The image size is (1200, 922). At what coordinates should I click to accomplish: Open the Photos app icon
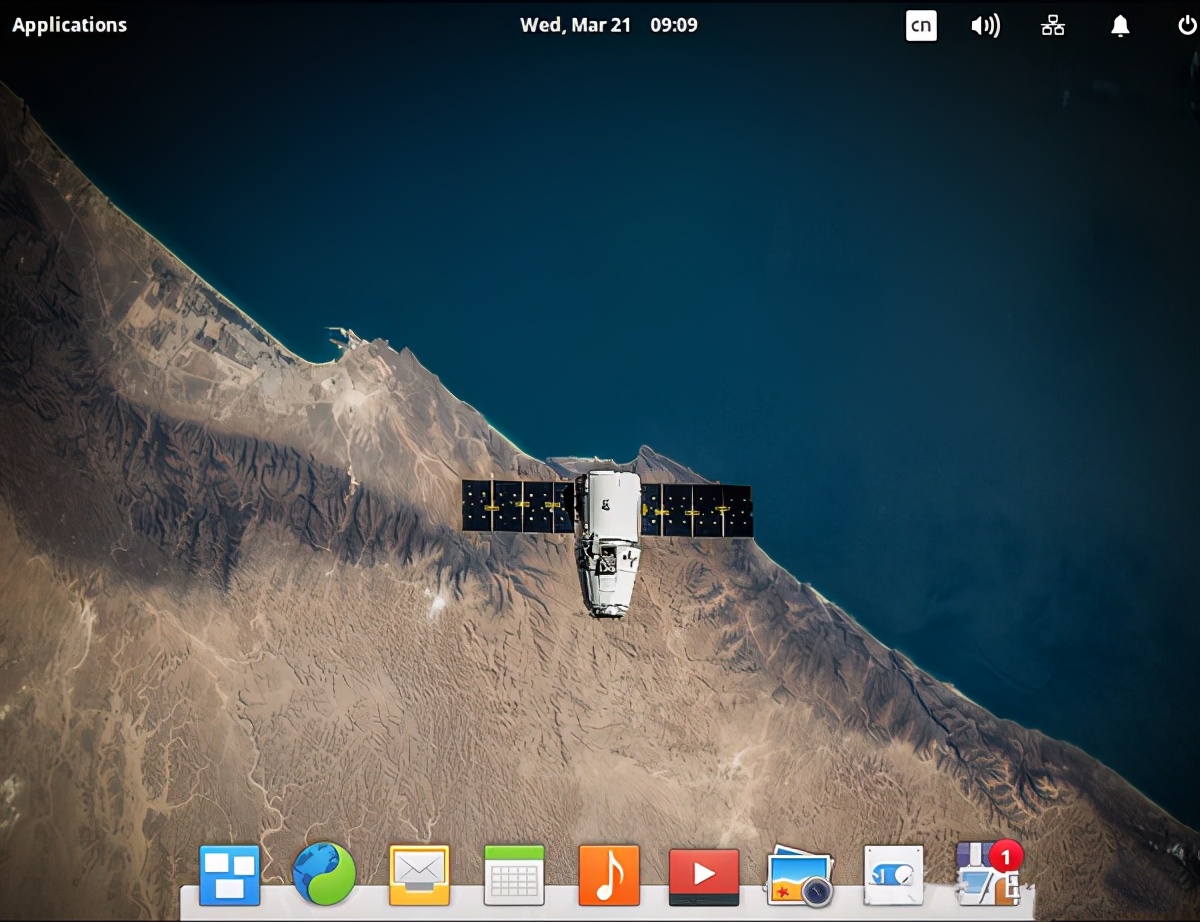pos(799,874)
